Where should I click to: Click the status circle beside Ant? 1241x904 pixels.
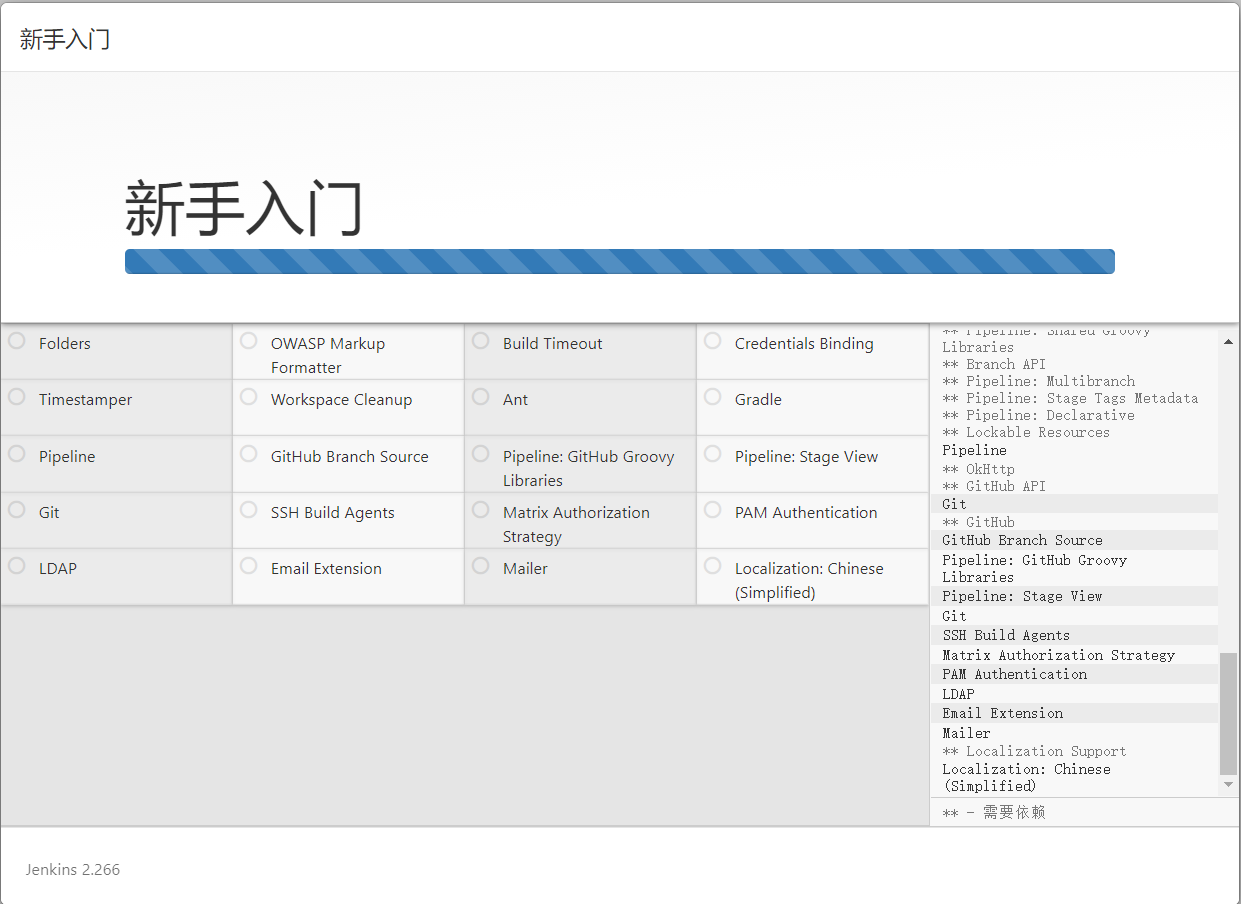[x=481, y=397]
